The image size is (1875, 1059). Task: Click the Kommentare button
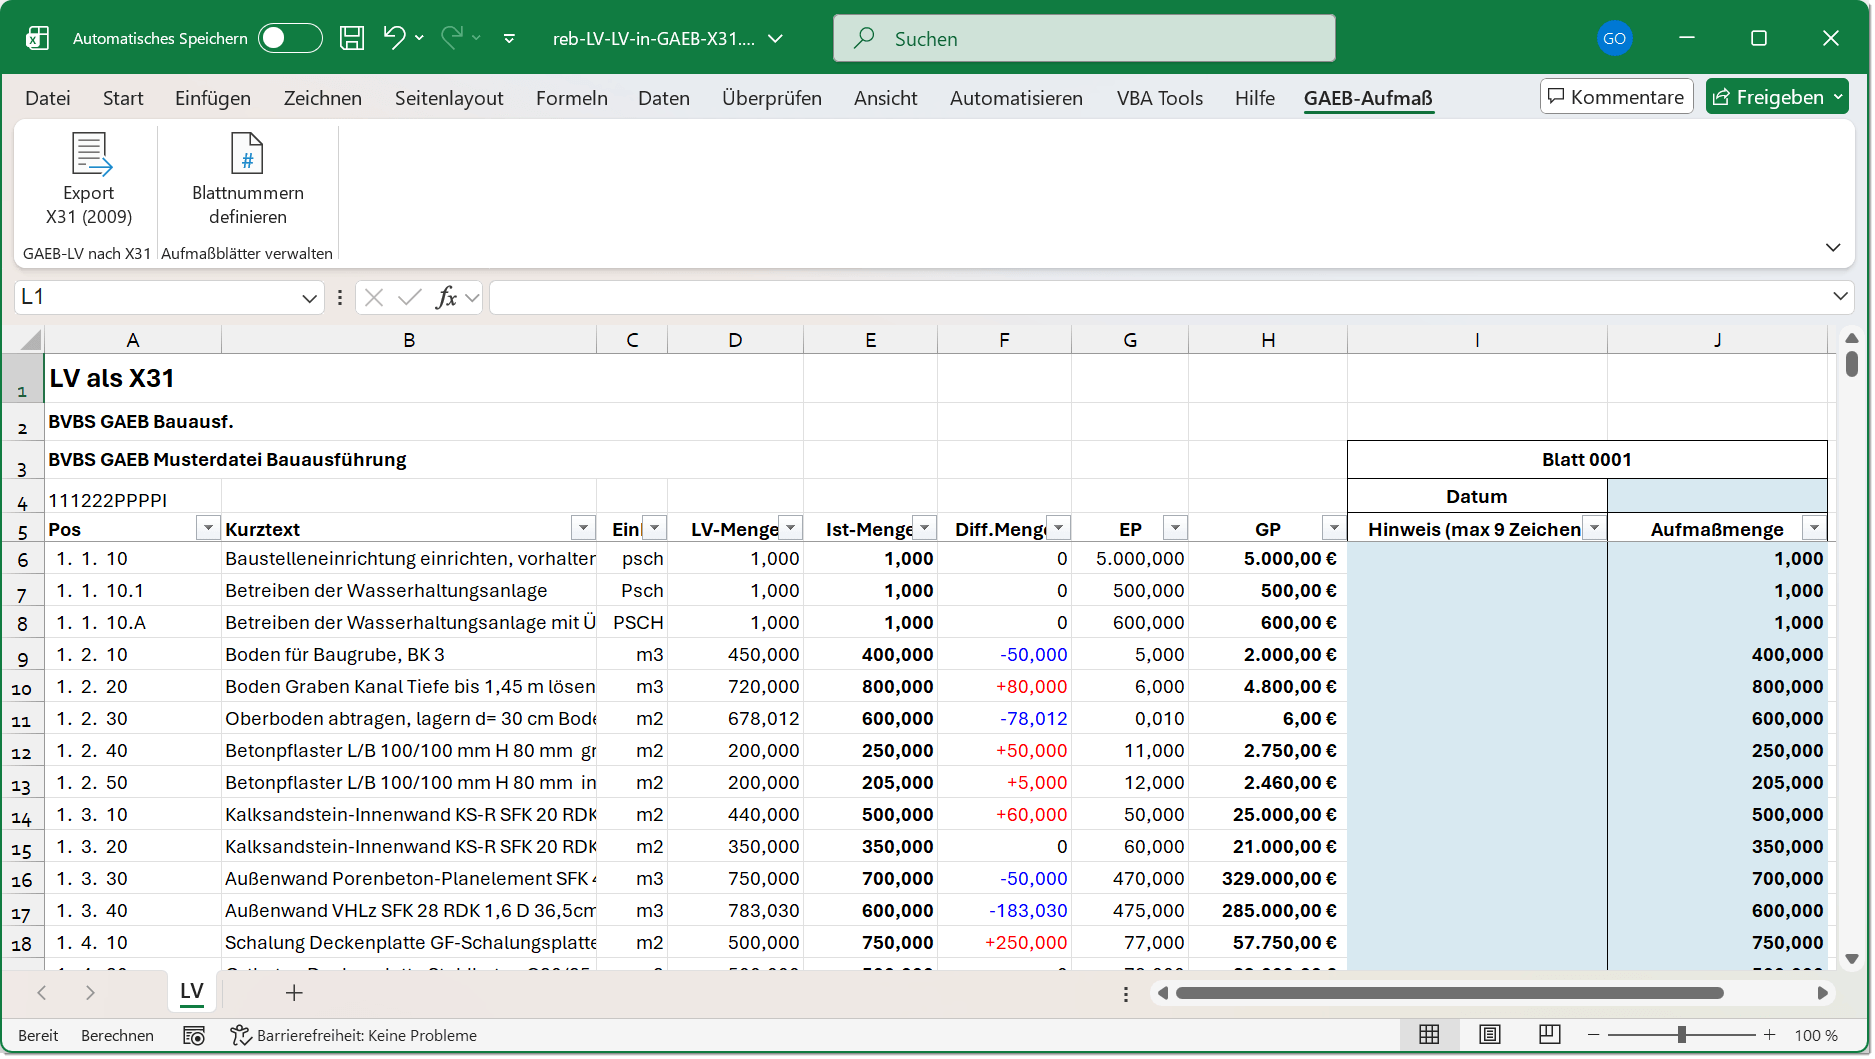point(1616,97)
